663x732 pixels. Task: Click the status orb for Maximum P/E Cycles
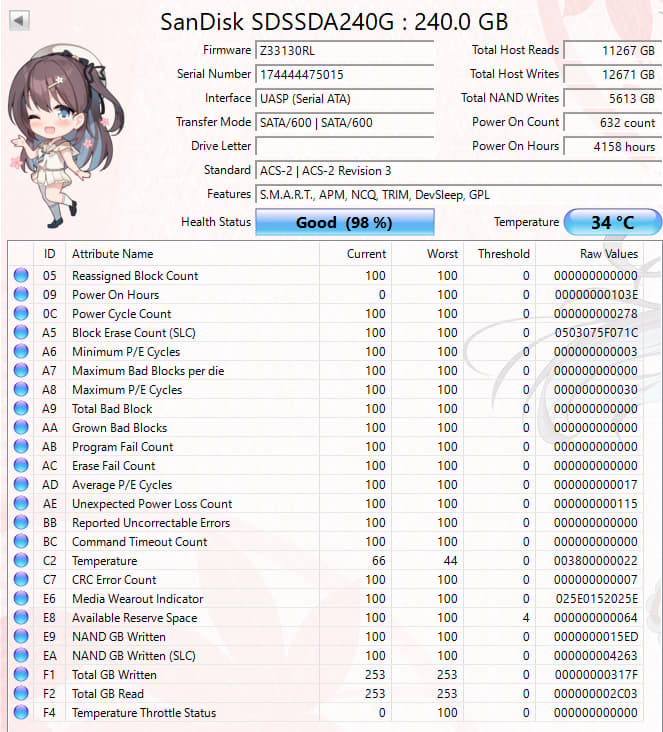click(21, 389)
